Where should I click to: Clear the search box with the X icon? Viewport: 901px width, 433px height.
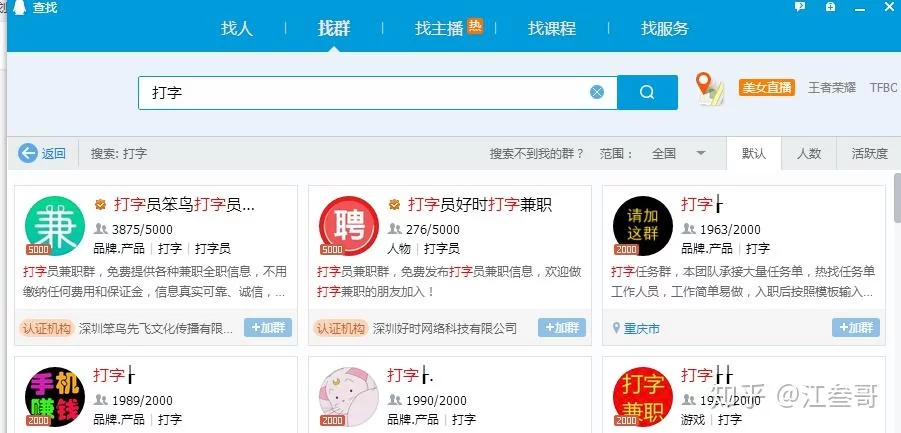[x=597, y=92]
